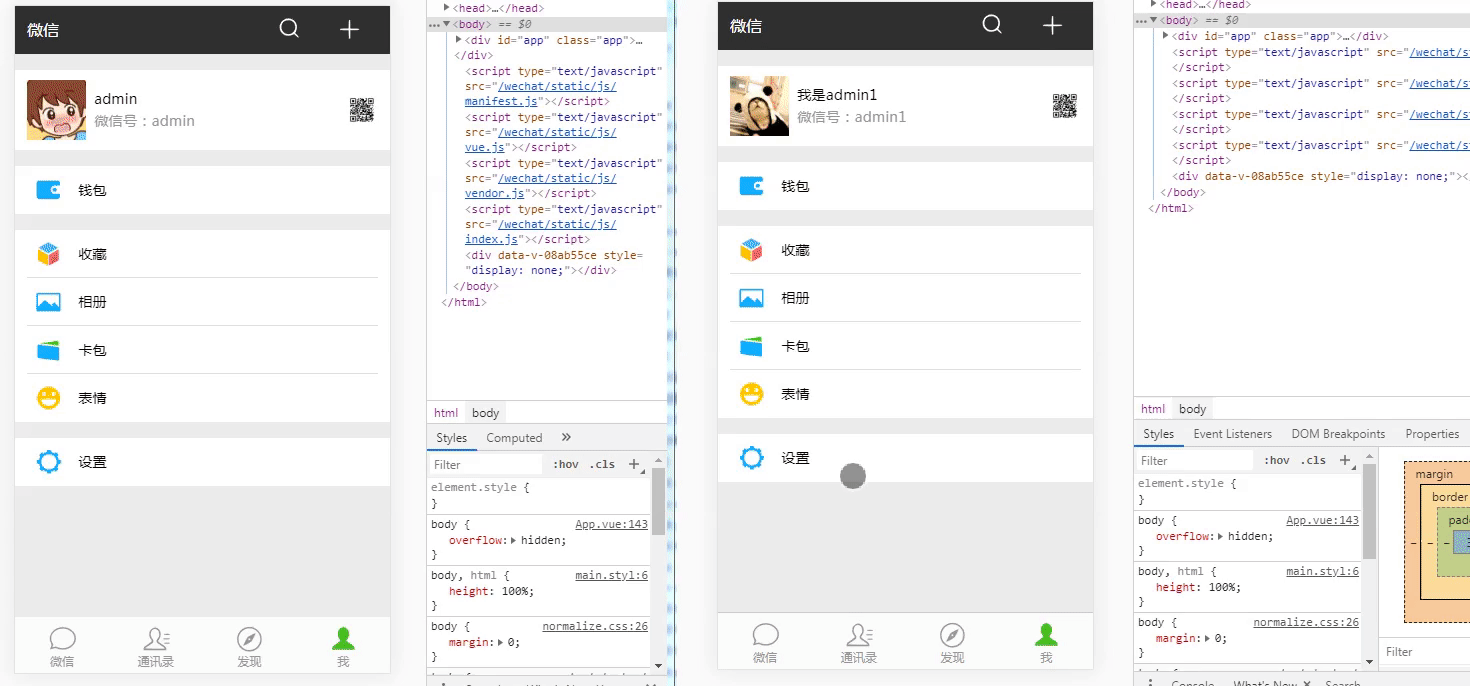Expand head node in right DevTools
The width and height of the screenshot is (1470, 686).
[1153, 5]
